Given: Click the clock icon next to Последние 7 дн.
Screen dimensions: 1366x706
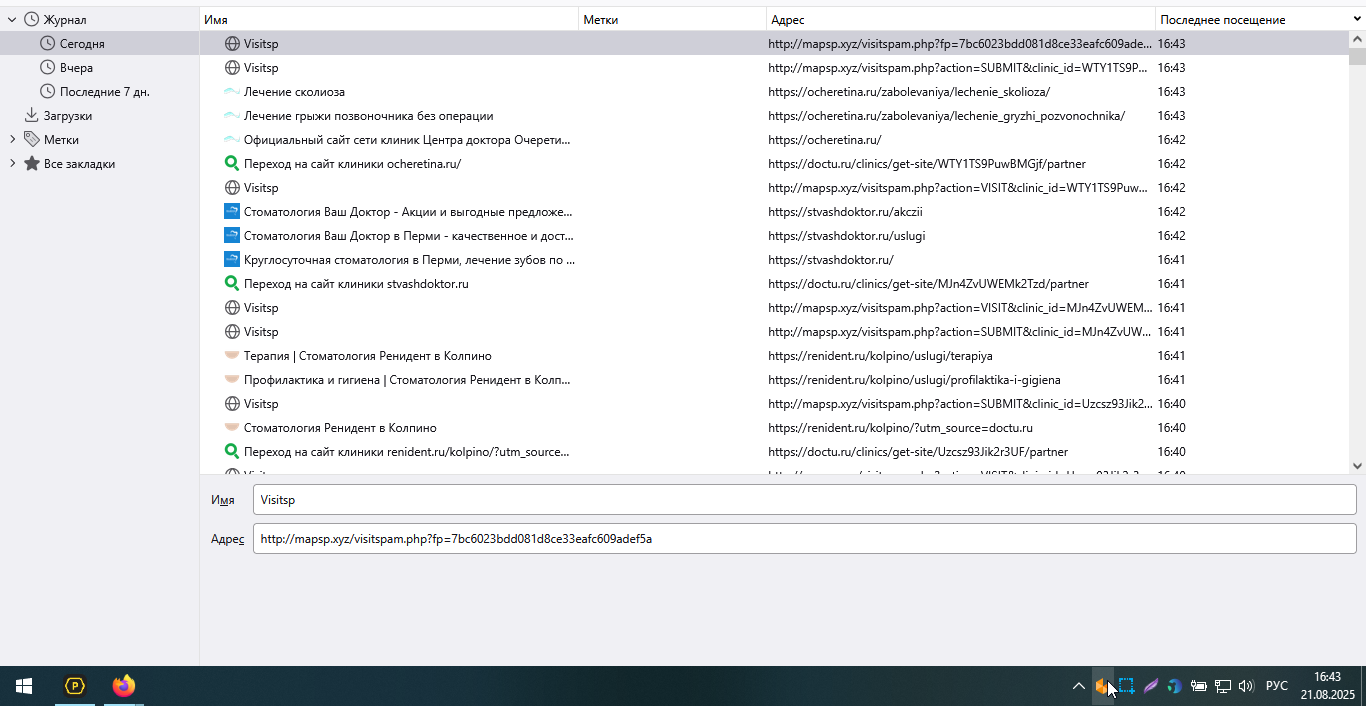Looking at the screenshot, I should pyautogui.click(x=48, y=91).
